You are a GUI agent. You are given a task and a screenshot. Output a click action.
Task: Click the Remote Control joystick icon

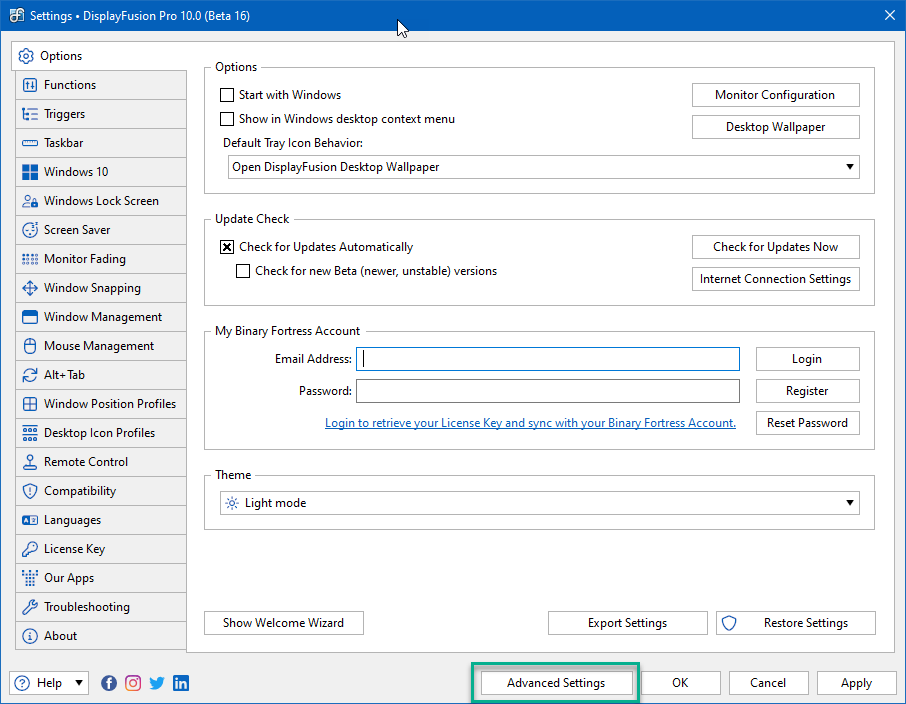pos(29,462)
